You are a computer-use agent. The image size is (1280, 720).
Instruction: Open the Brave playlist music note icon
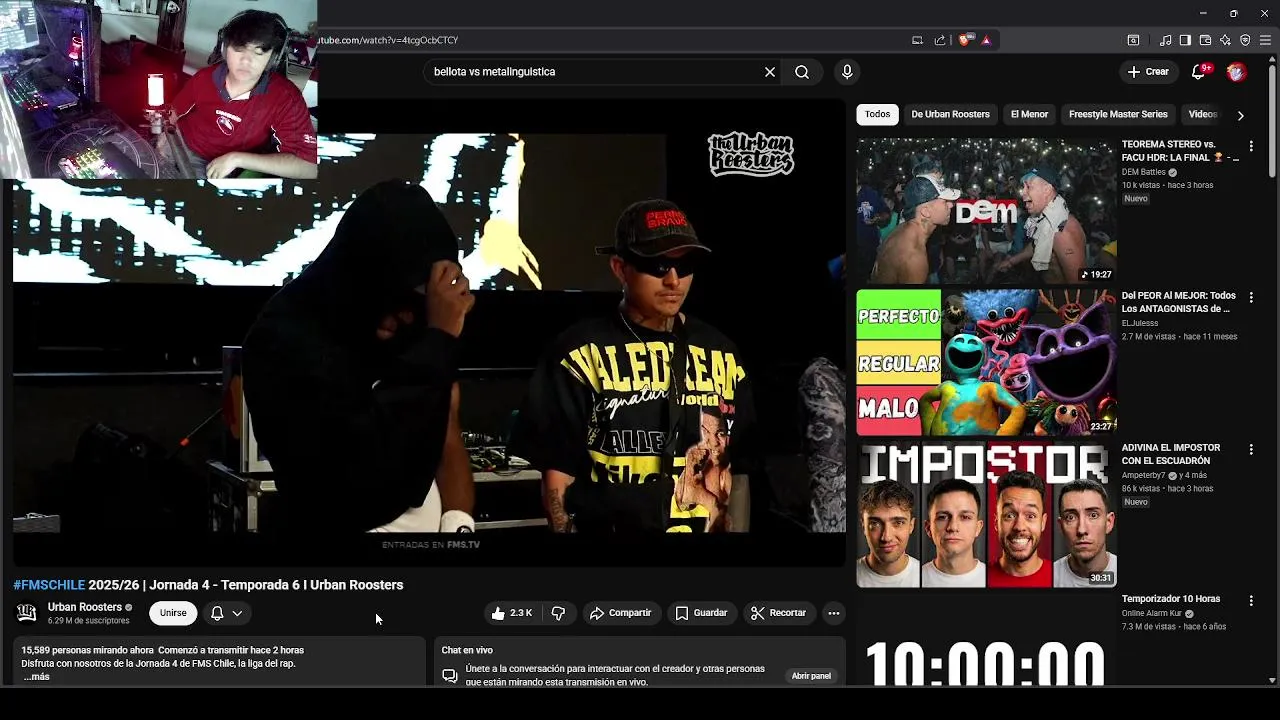[x=1165, y=40]
